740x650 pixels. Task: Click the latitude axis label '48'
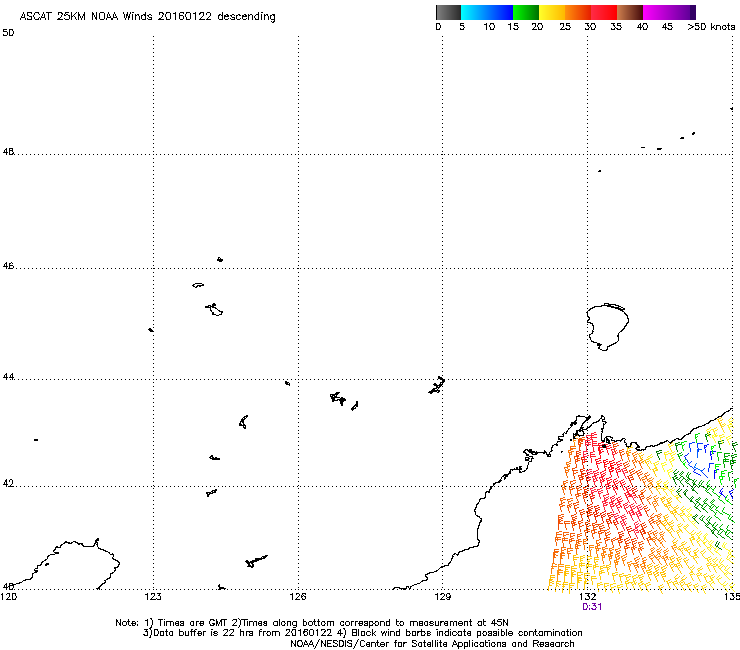coord(8,152)
